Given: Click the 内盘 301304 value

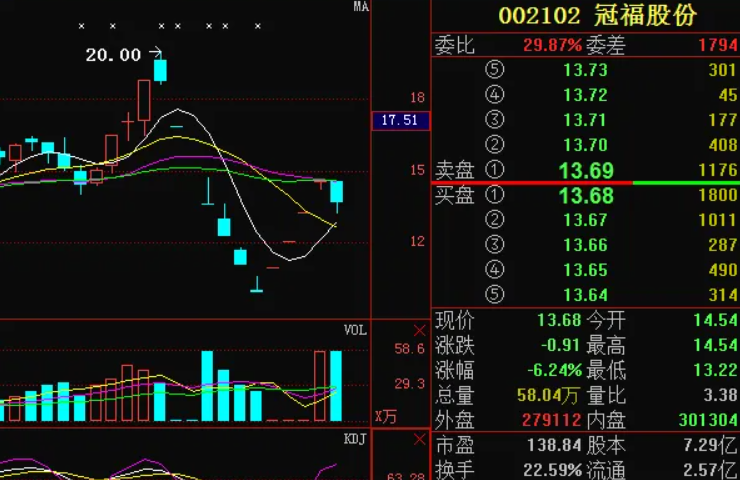Looking at the screenshot, I should pos(708,420).
